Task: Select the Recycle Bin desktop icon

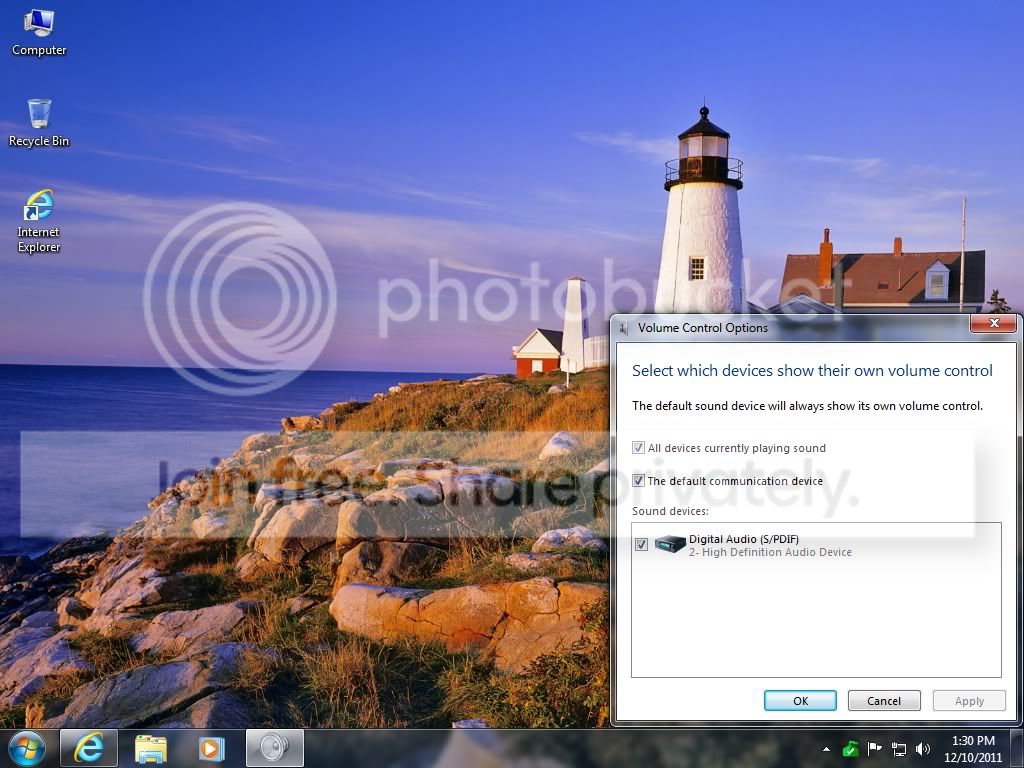Action: point(39,123)
